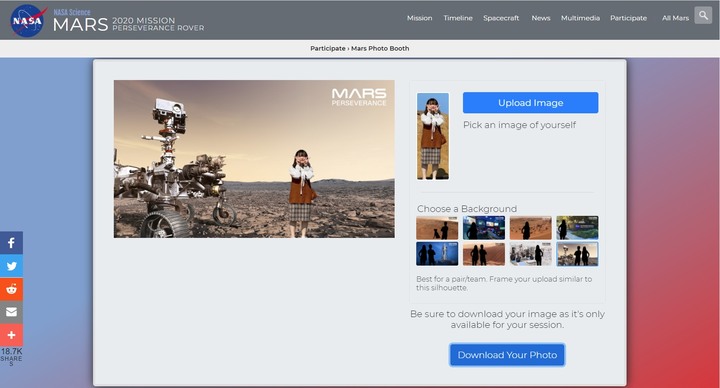Choose the blue rocket launch background

click(x=437, y=254)
